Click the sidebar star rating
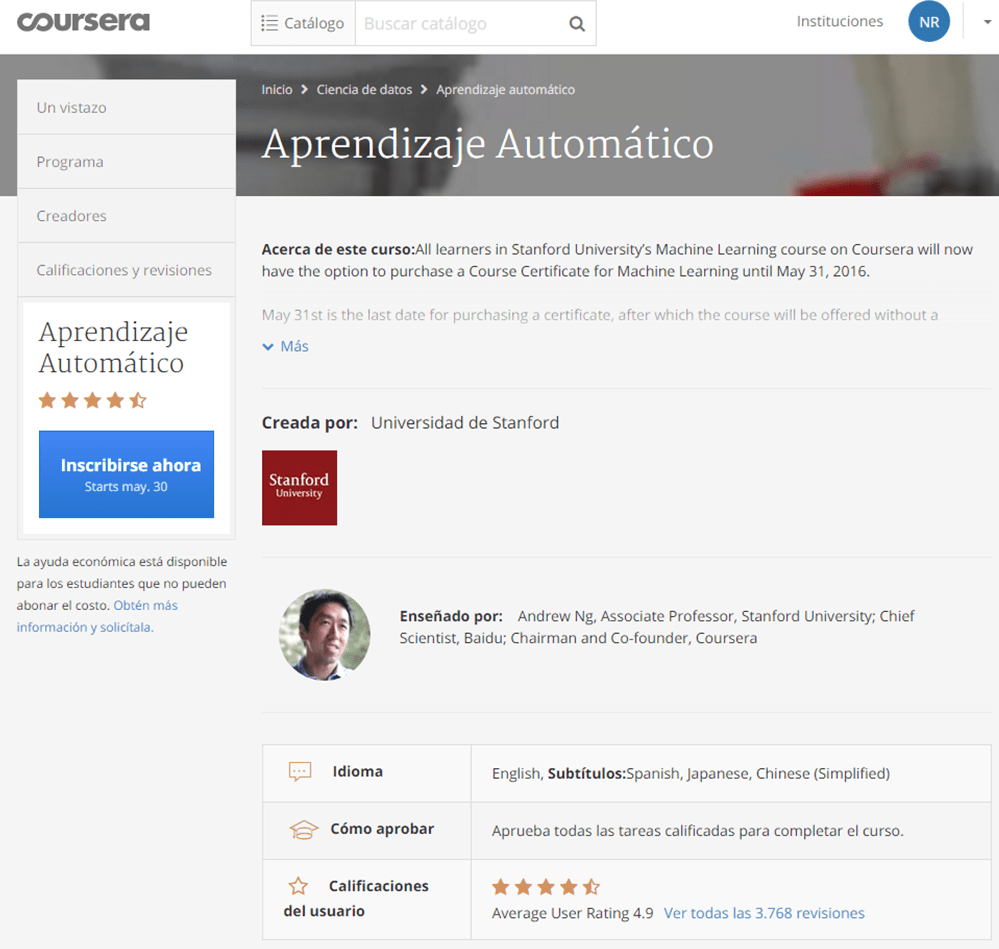This screenshot has height=949, width=999. pos(92,401)
